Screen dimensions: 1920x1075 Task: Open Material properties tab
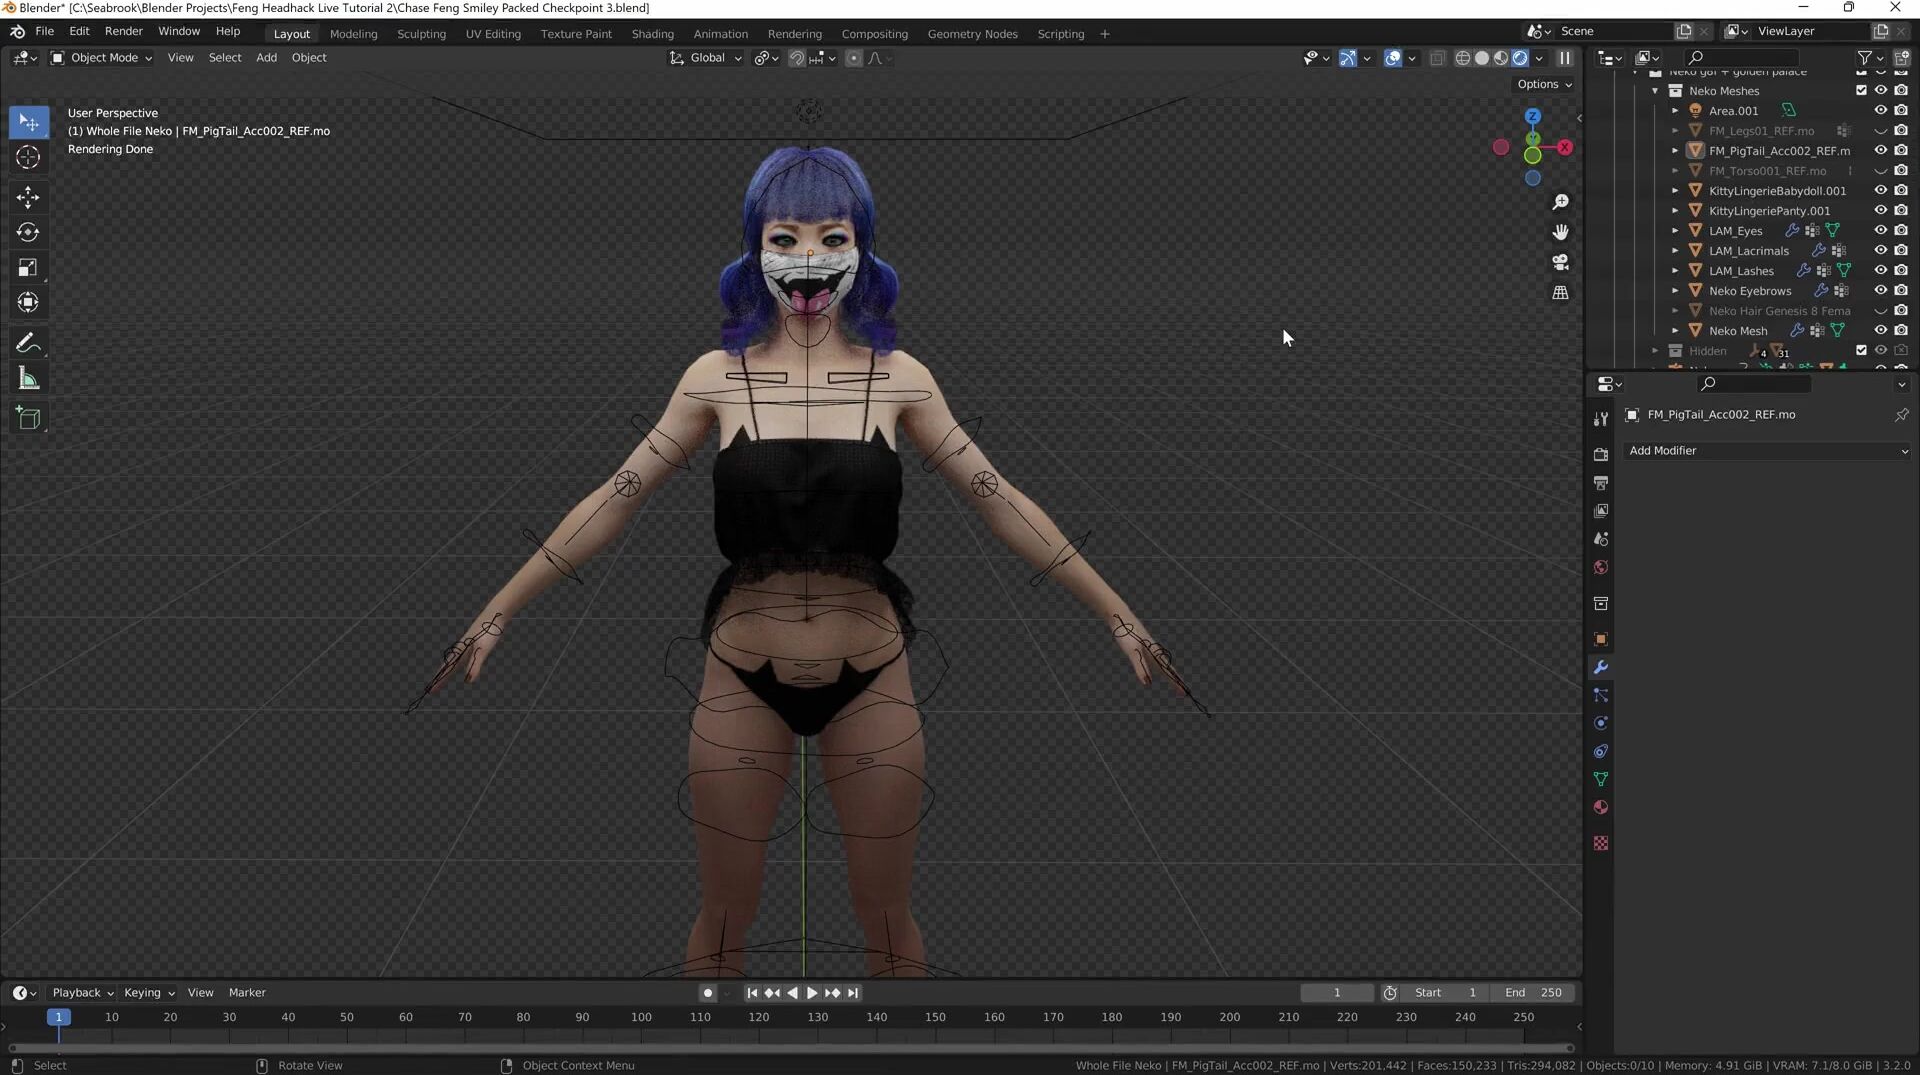1601,807
